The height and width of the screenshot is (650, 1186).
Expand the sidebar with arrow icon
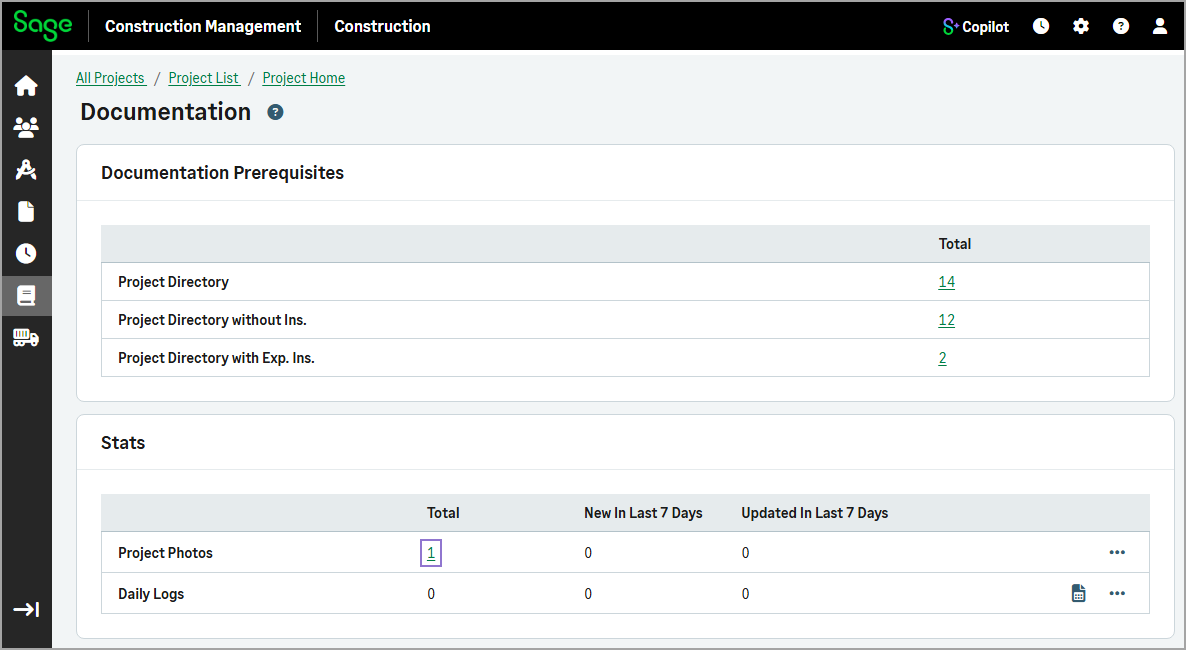pyautogui.click(x=26, y=609)
